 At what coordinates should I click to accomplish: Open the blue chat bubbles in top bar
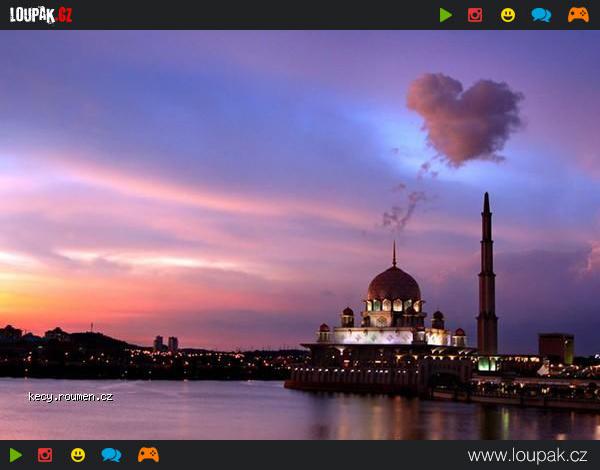[x=541, y=15]
